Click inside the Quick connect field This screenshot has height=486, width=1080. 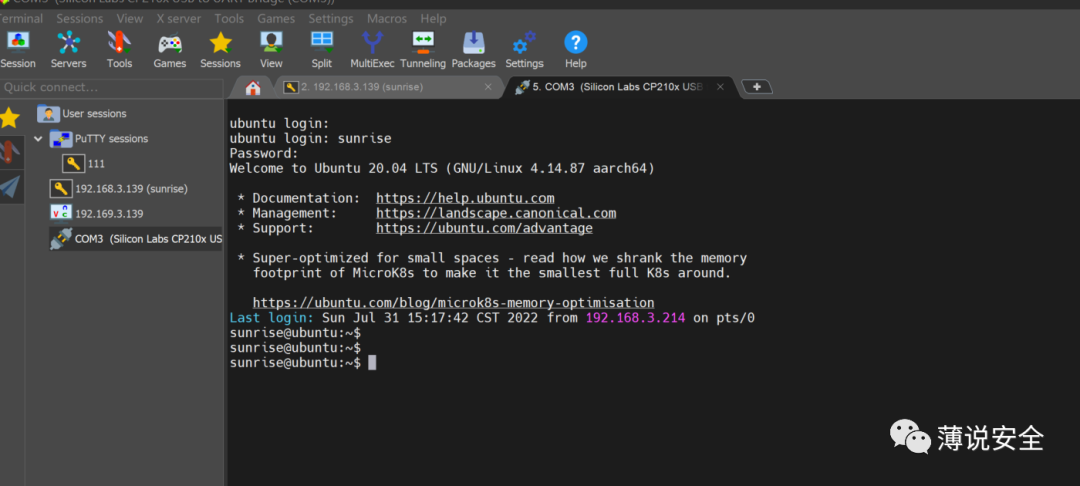click(x=110, y=87)
